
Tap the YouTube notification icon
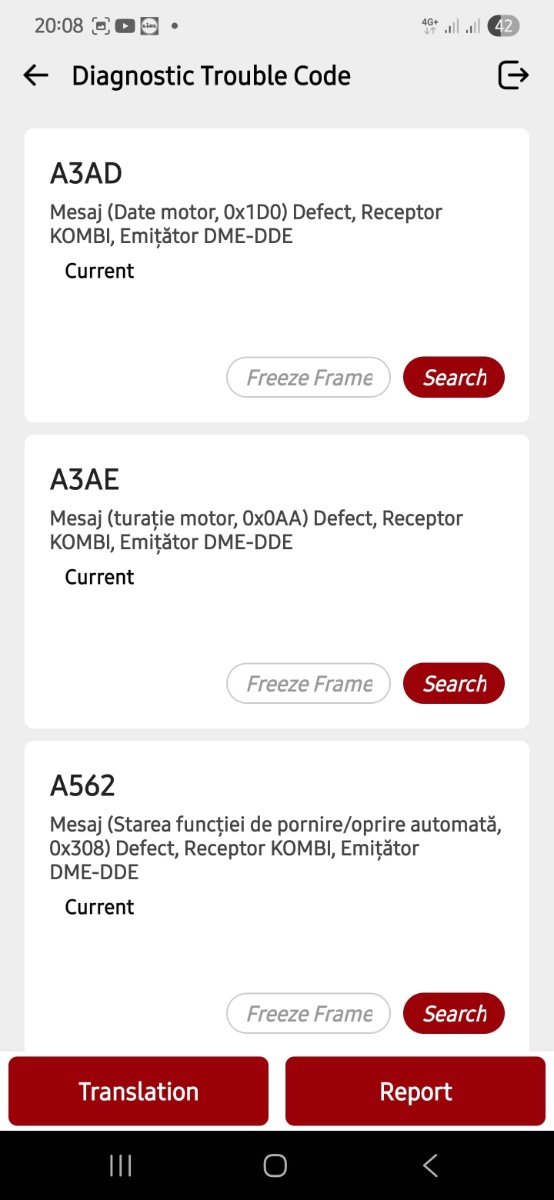pyautogui.click(x=124, y=26)
